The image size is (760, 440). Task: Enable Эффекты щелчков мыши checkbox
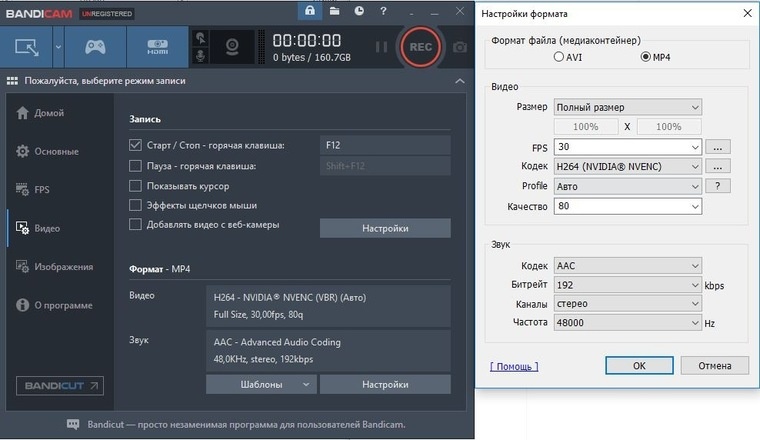[x=135, y=205]
